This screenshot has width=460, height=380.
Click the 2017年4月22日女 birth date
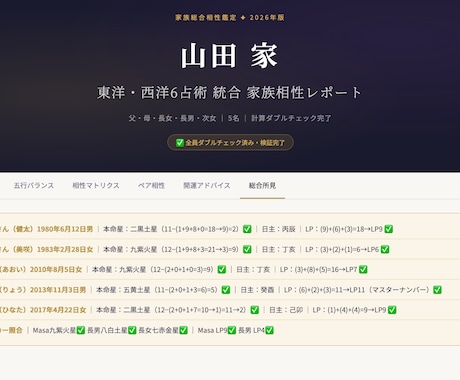pos(58,310)
